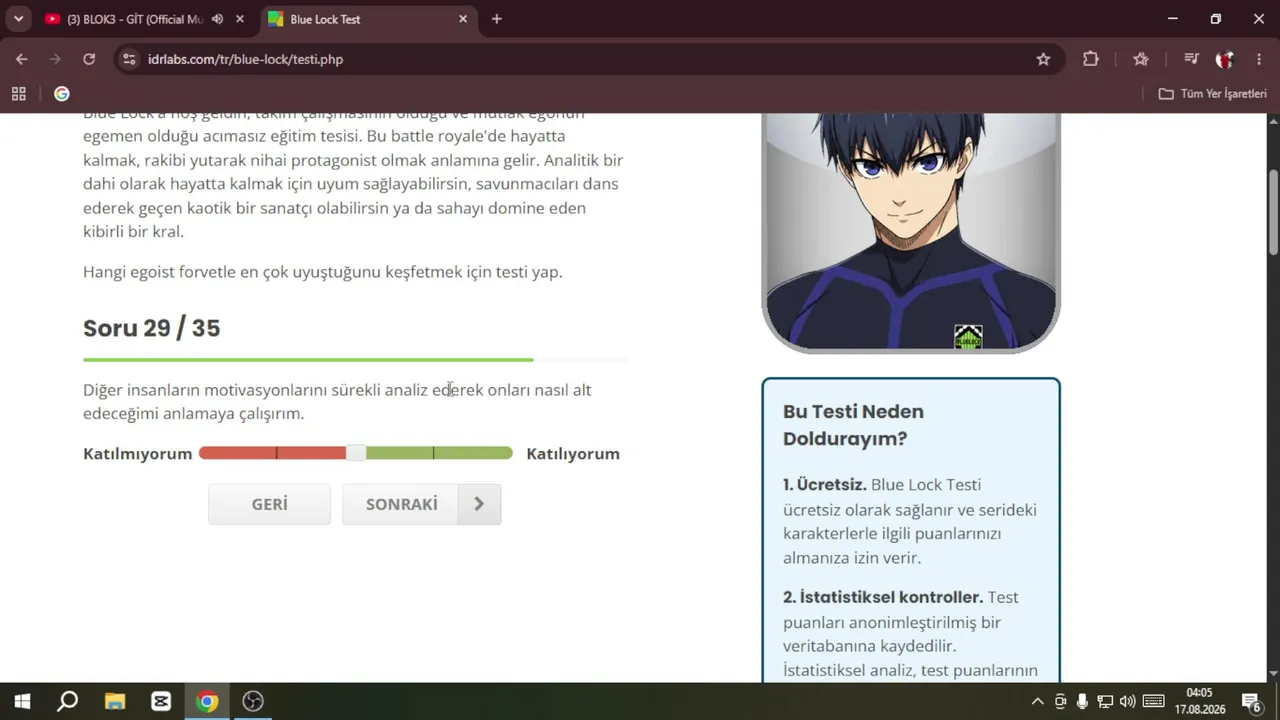Open the CapCut app on the taskbar

[x=161, y=701]
